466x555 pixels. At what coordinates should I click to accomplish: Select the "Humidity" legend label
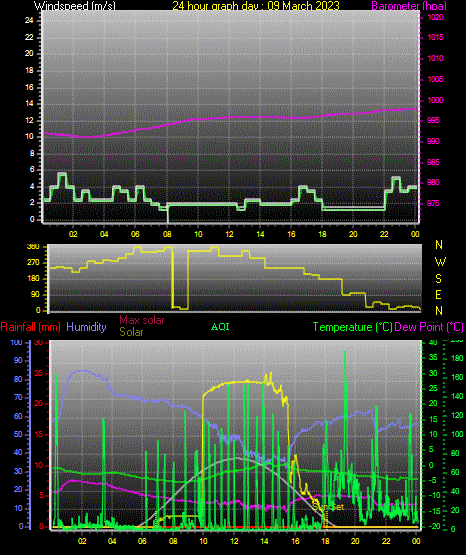click(86, 327)
